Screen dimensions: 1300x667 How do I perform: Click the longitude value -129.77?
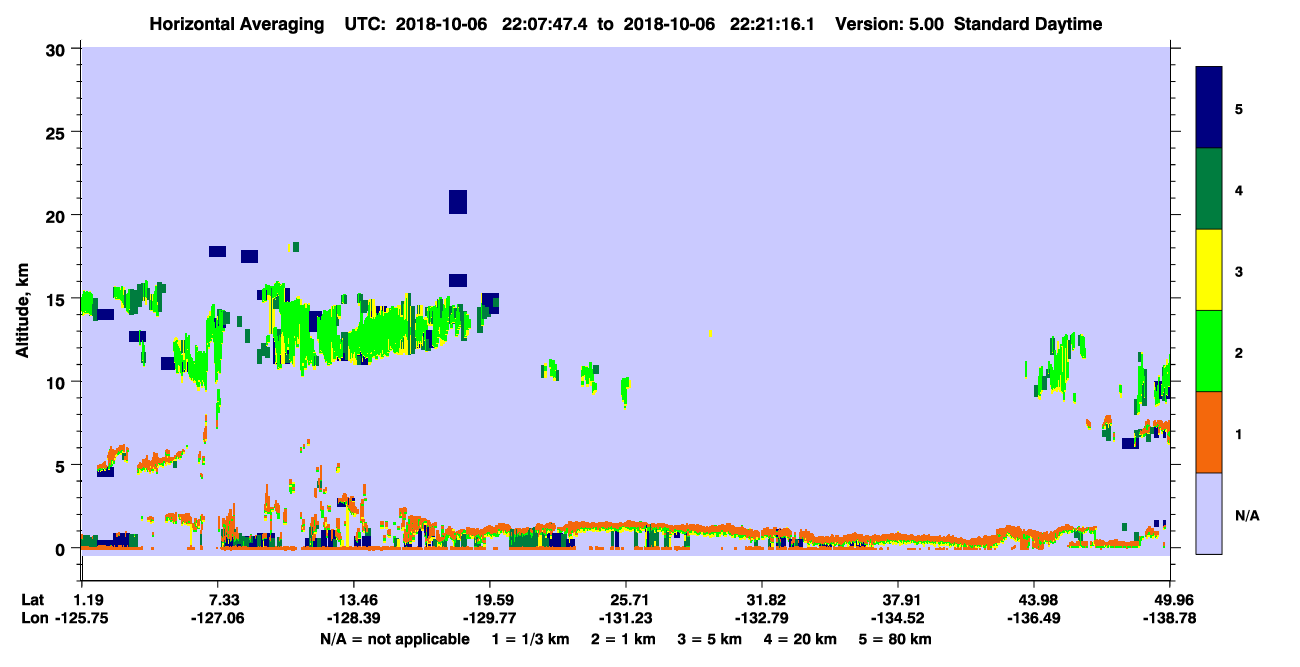pyautogui.click(x=489, y=619)
